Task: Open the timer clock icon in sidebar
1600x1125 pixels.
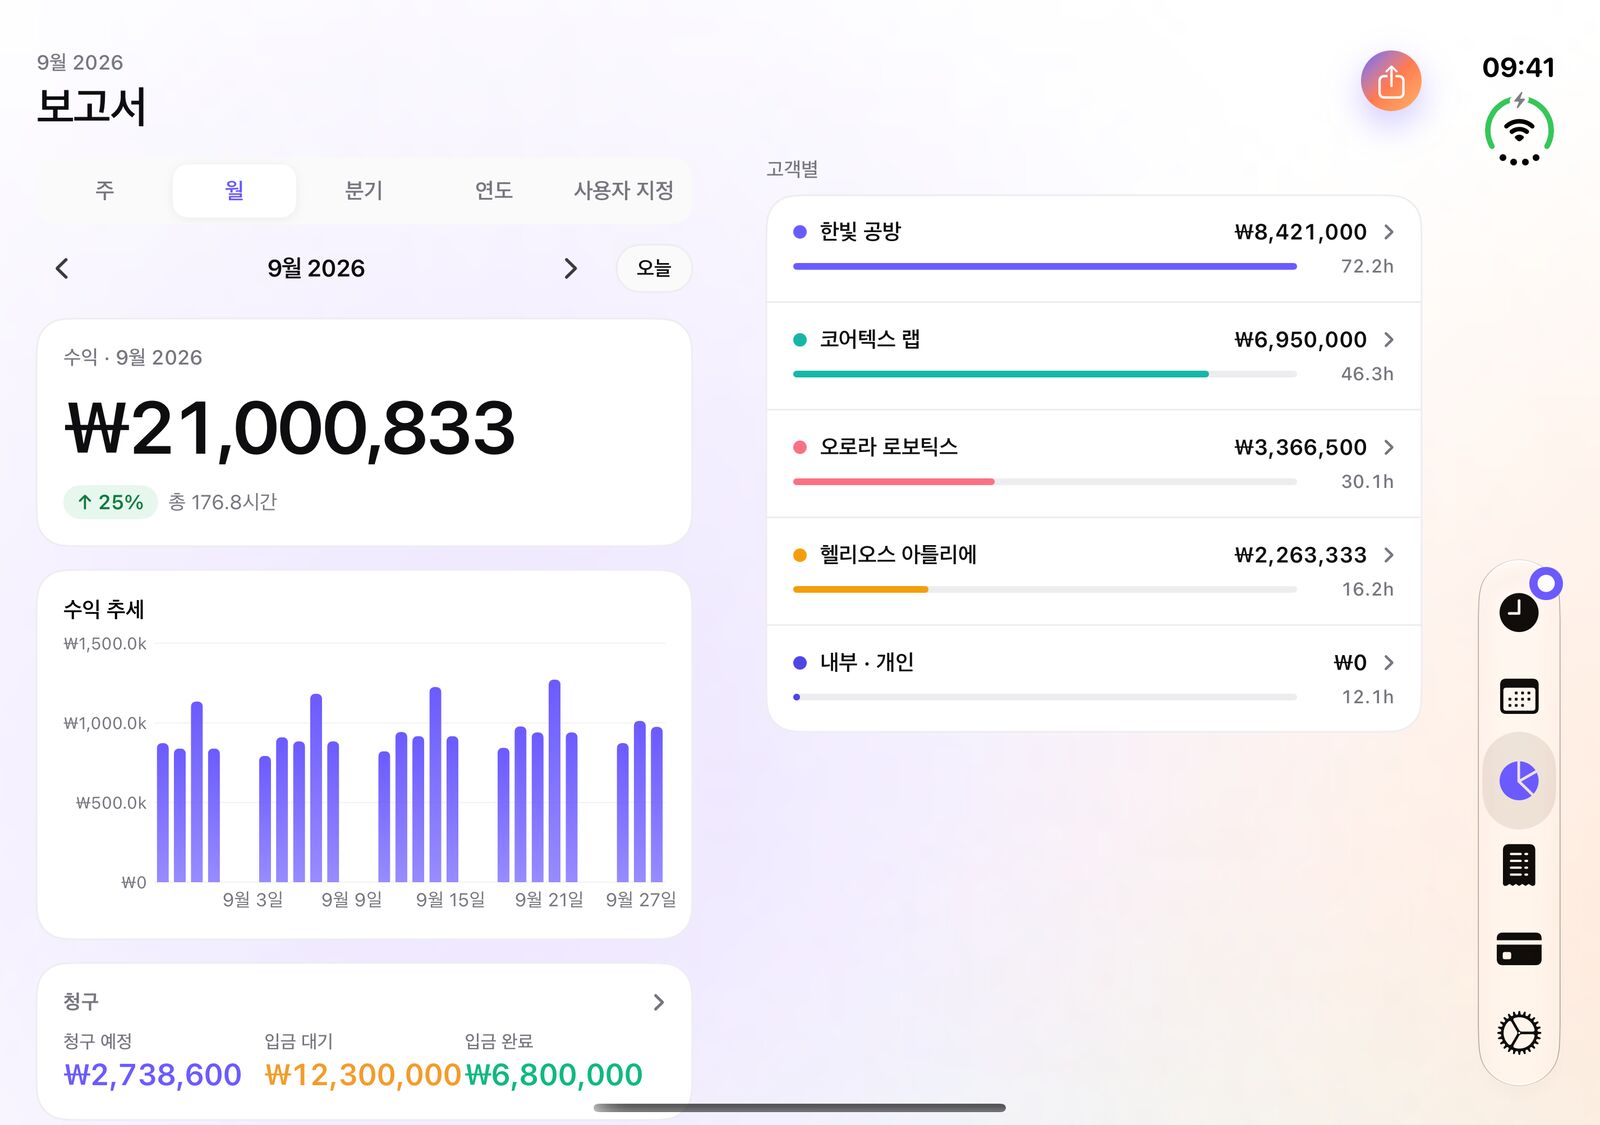Action: (x=1518, y=612)
